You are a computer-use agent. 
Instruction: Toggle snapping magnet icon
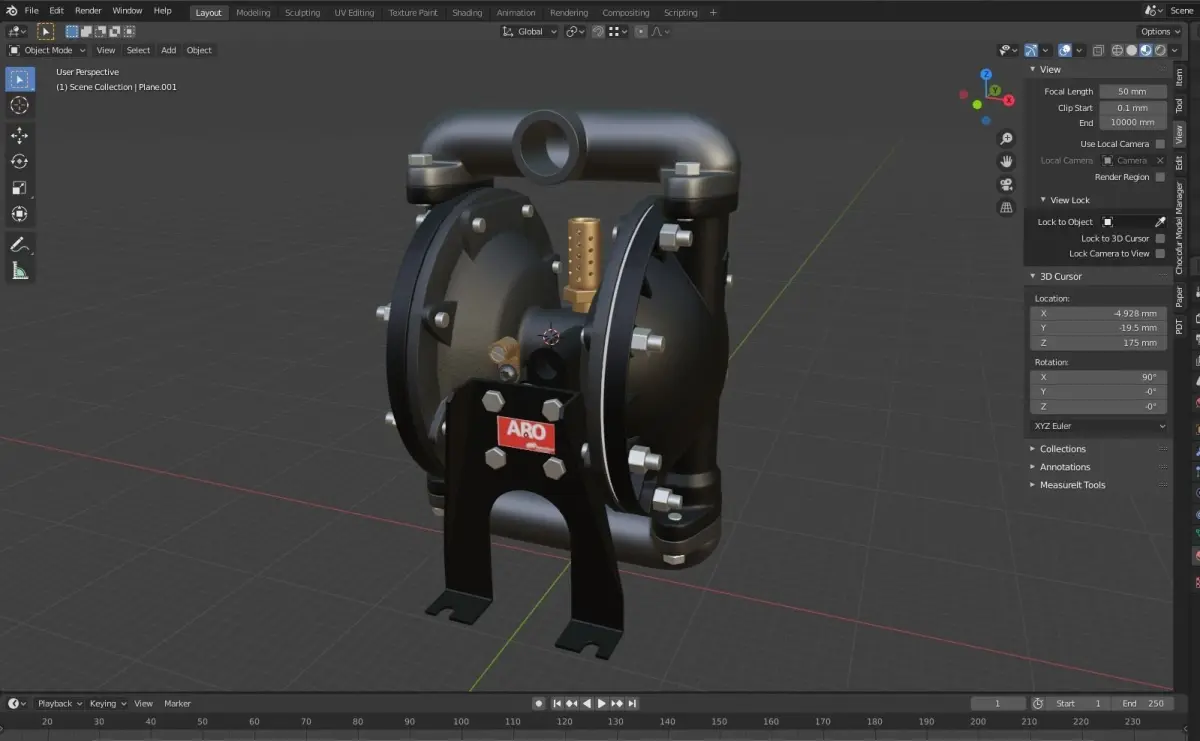pos(599,31)
